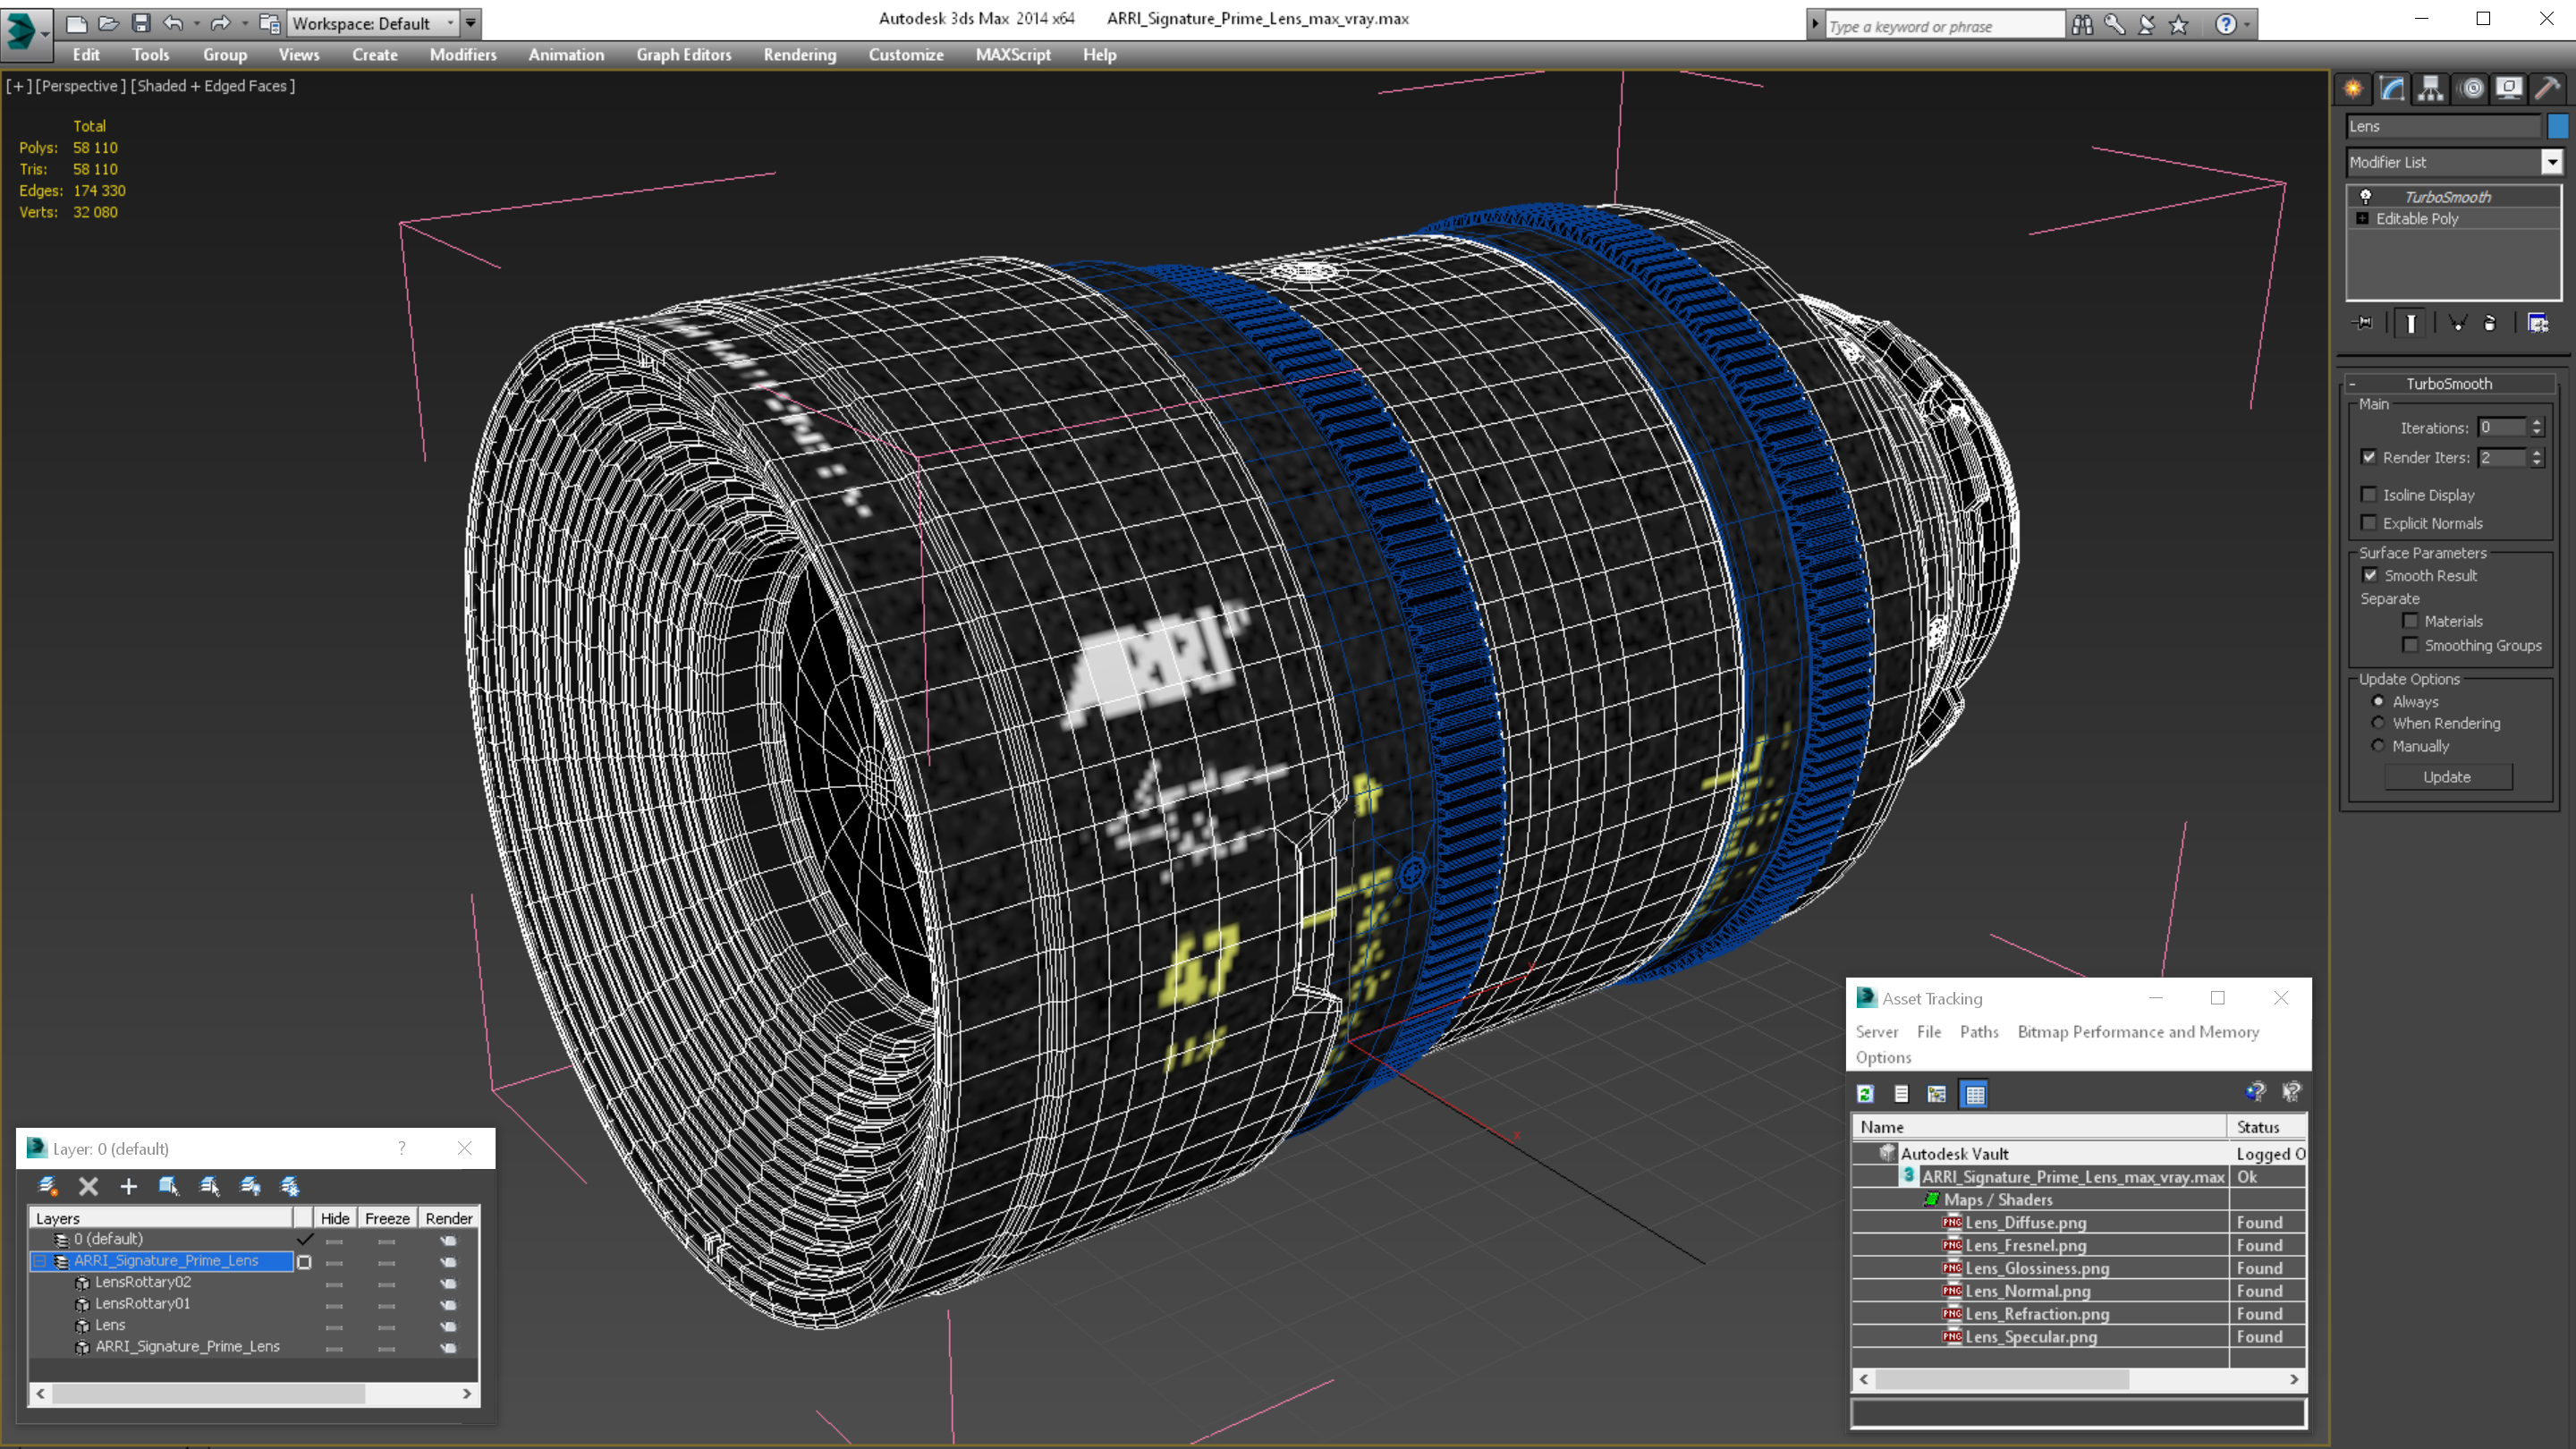Collapse the TurboSmooth rollout minus sign
This screenshot has width=2576, height=1449.
[x=2352, y=384]
